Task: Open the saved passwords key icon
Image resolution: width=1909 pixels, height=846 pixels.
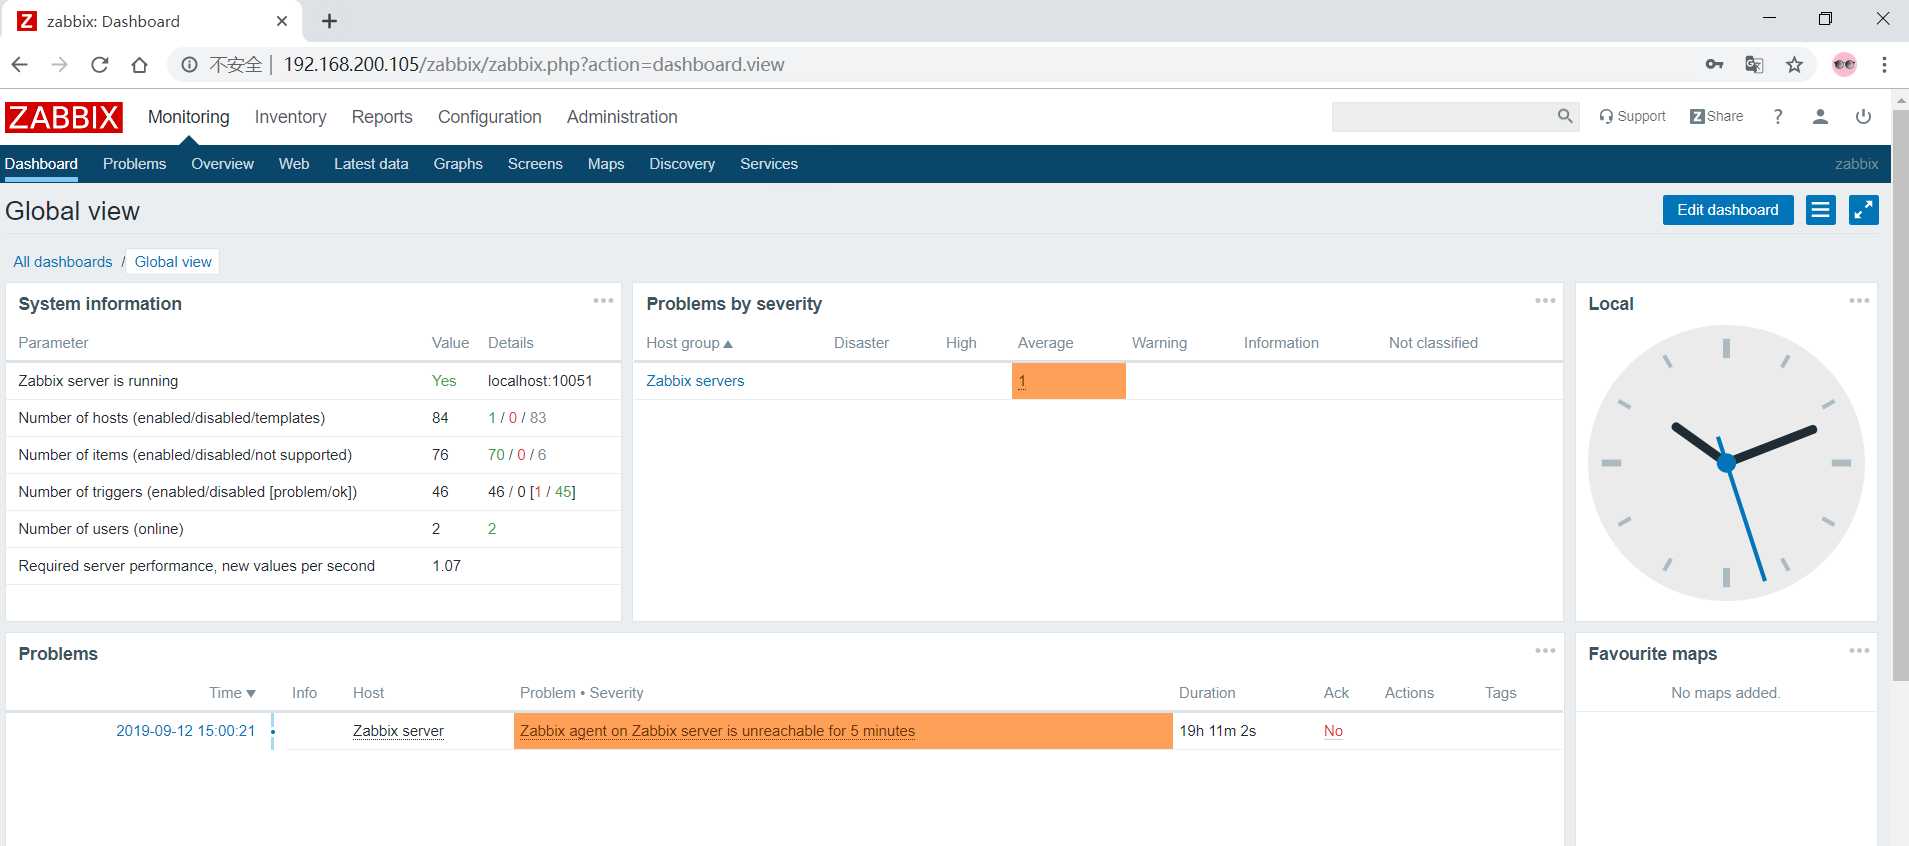Action: tap(1714, 65)
